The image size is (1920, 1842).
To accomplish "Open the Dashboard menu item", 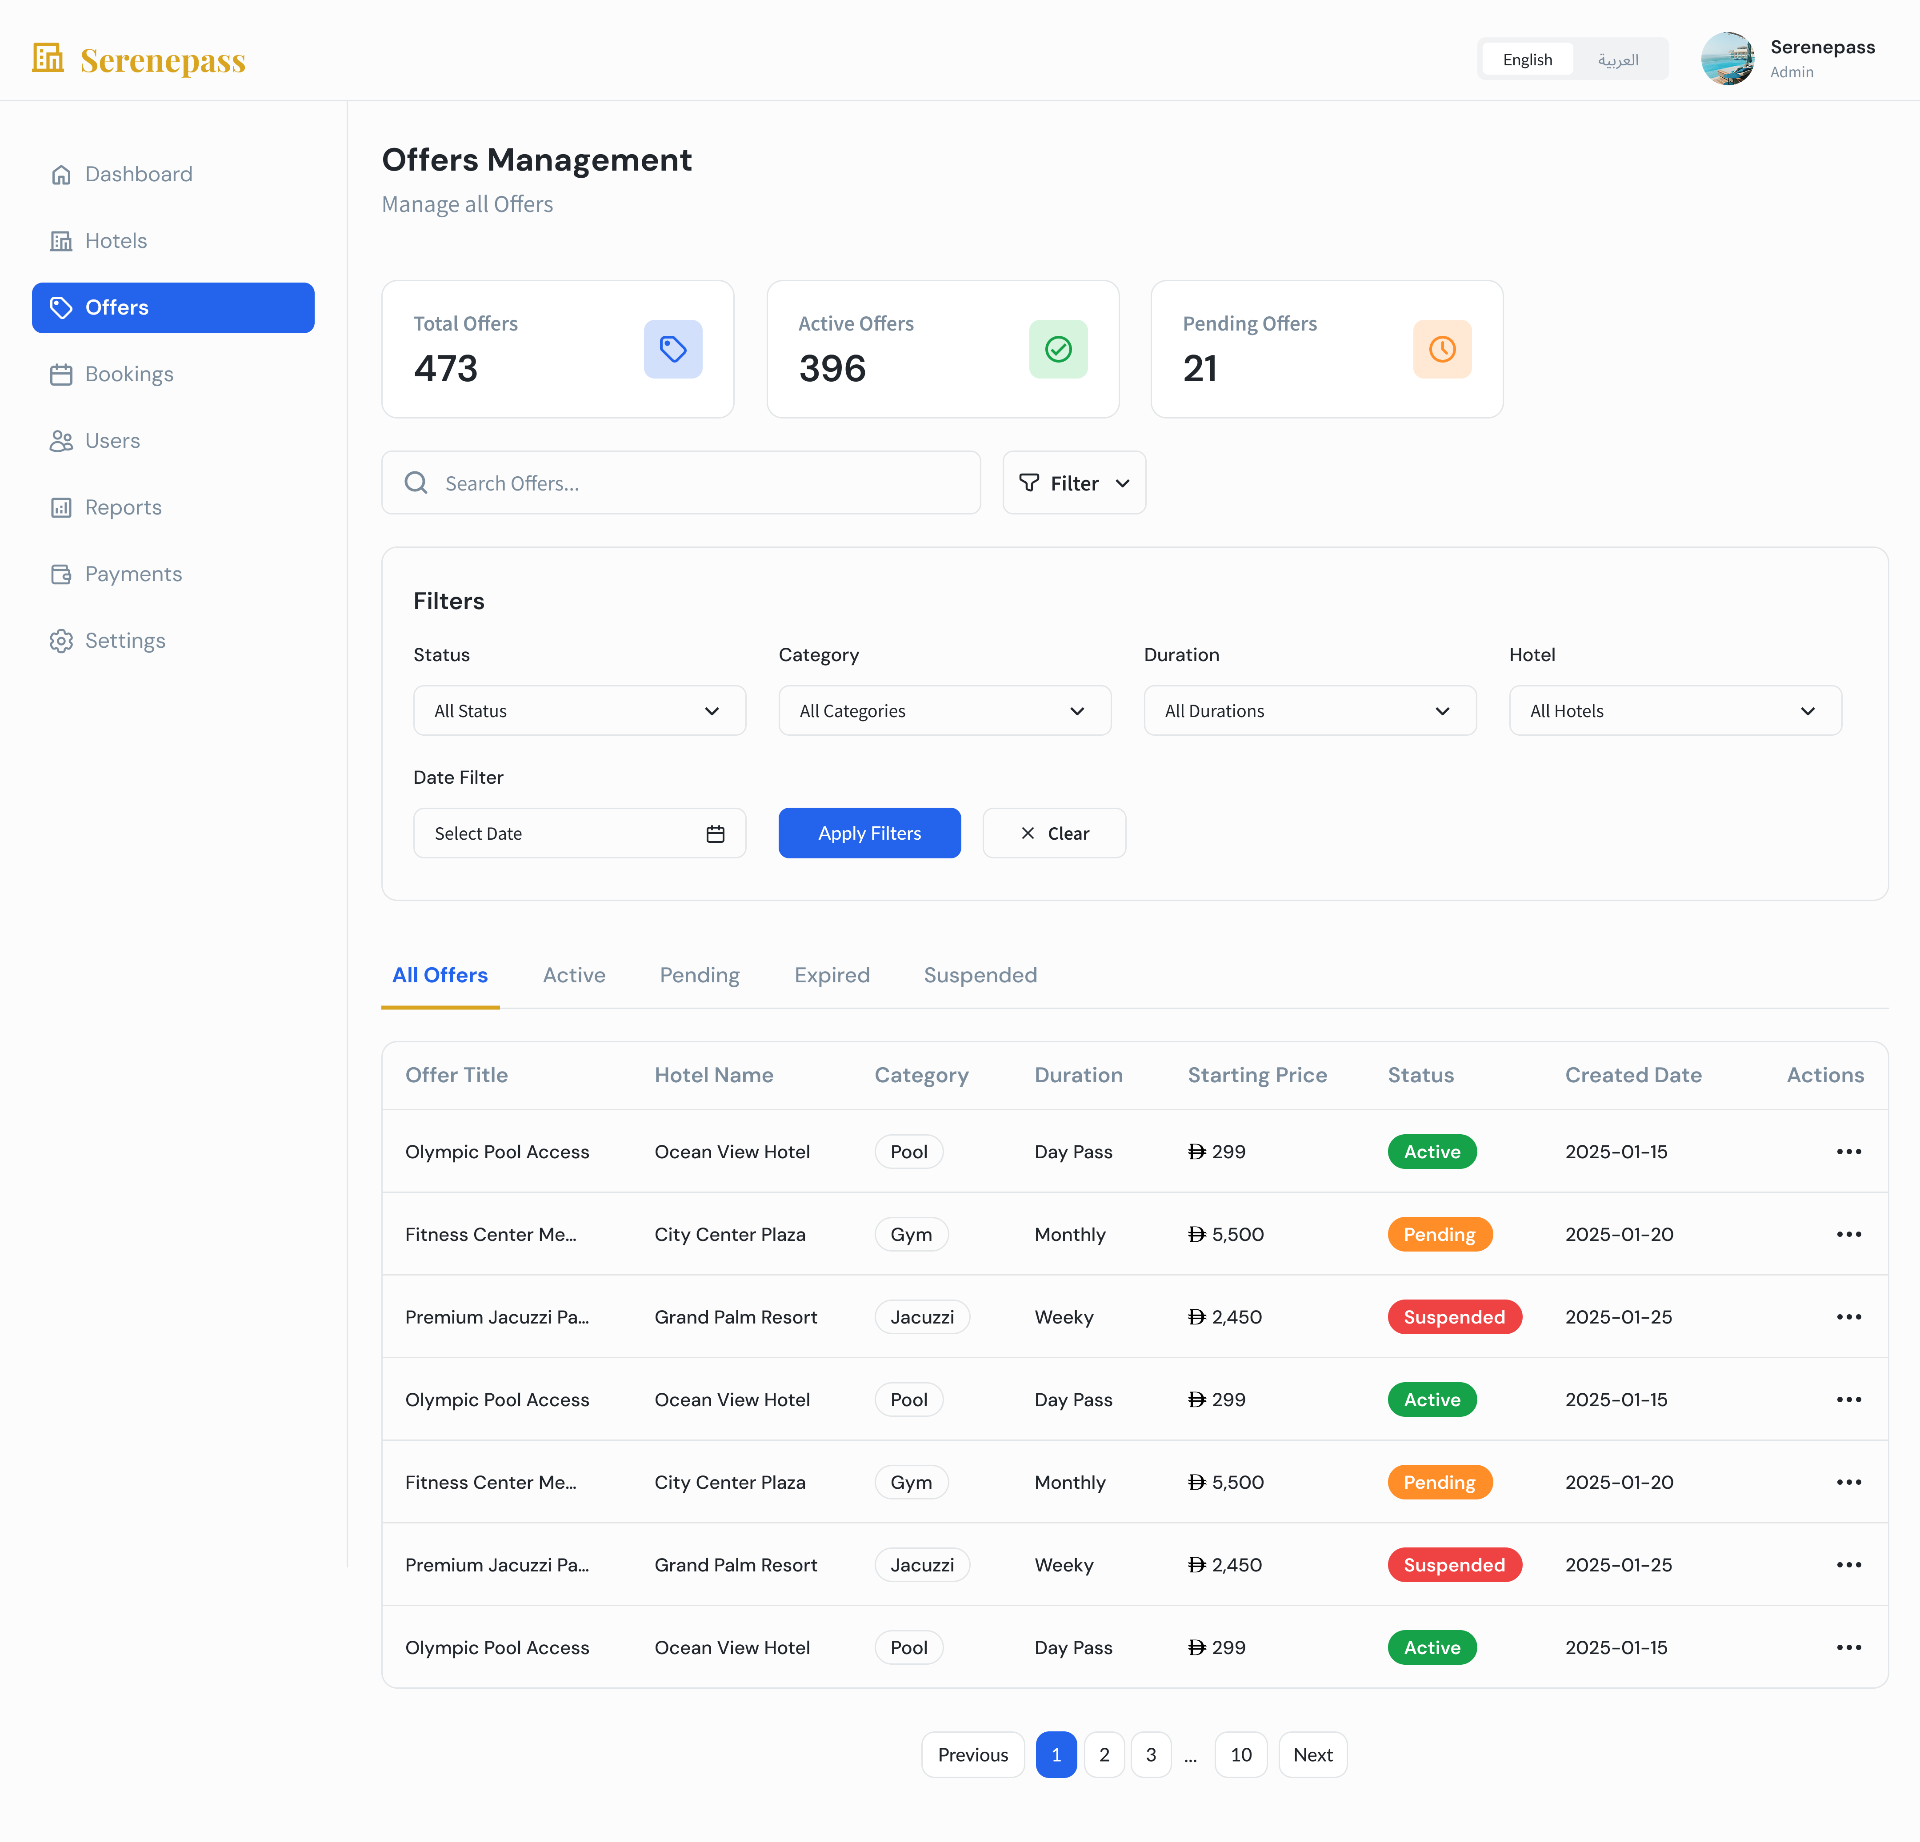I will (x=173, y=175).
